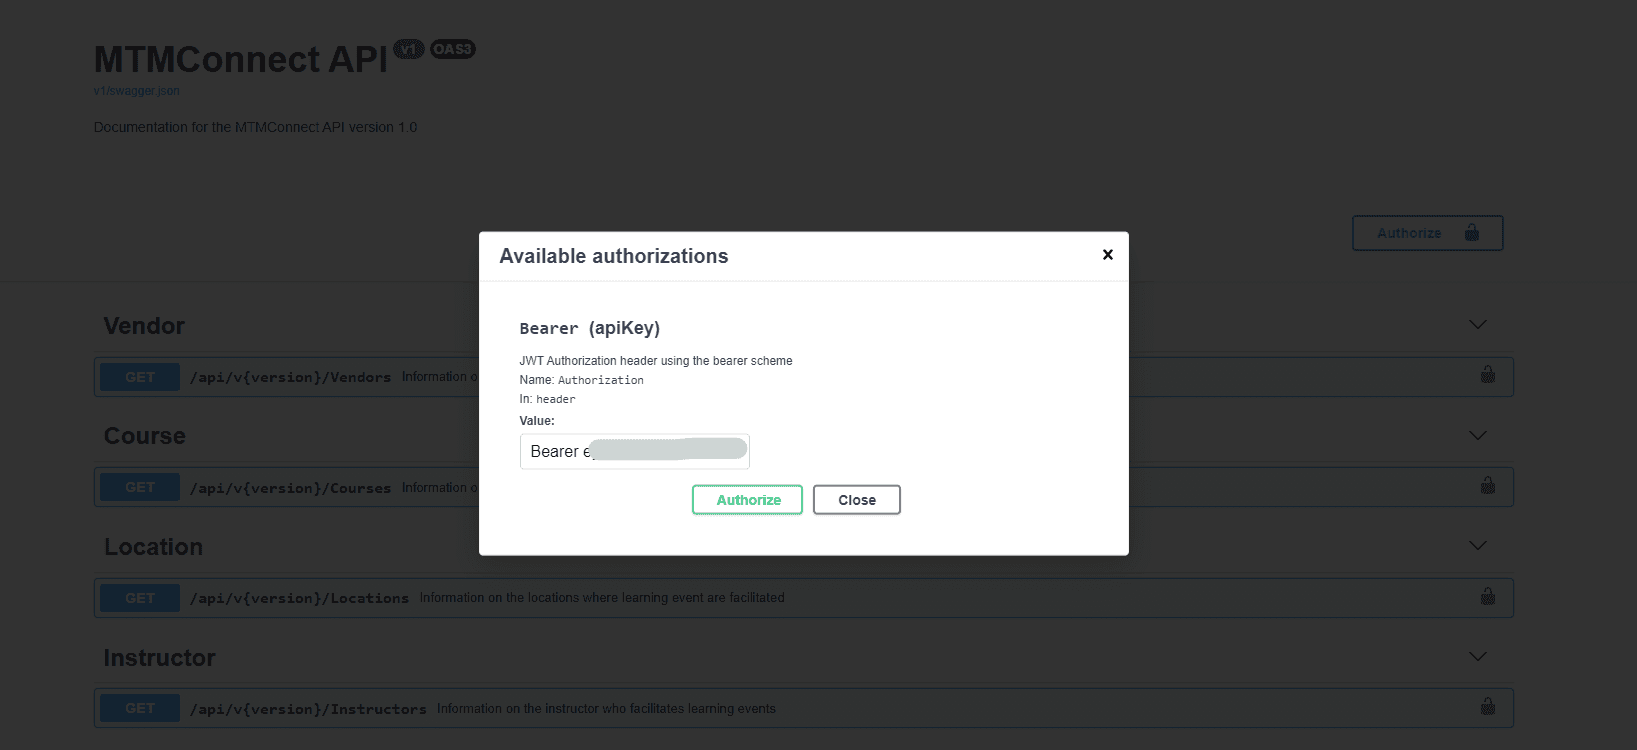Open the Authorize button with lock in the page header
The width and height of the screenshot is (1637, 750).
[x=1427, y=233]
